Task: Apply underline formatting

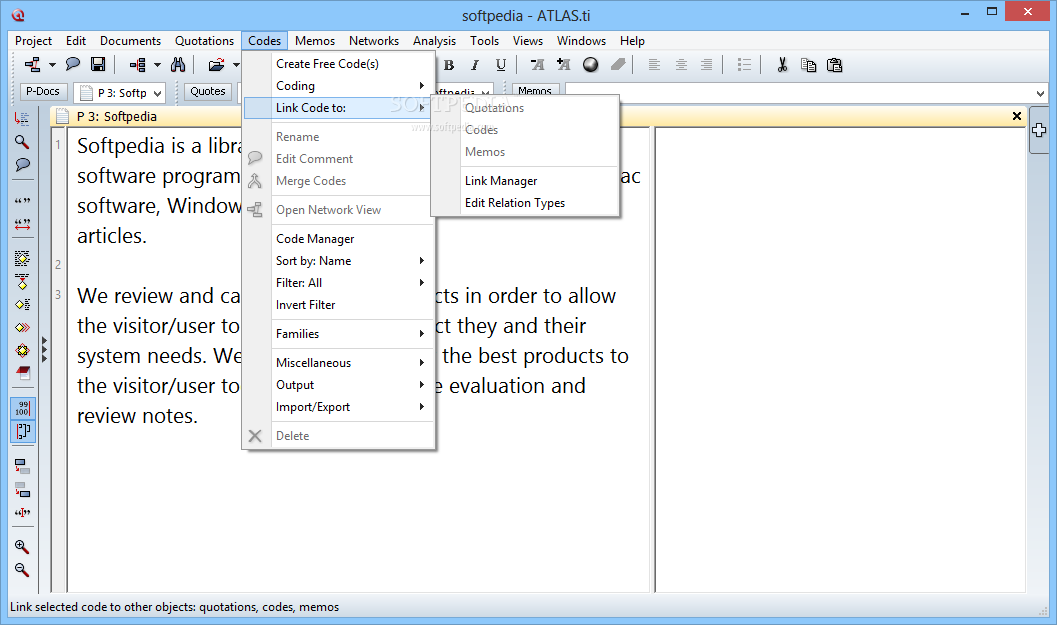Action: coord(500,65)
